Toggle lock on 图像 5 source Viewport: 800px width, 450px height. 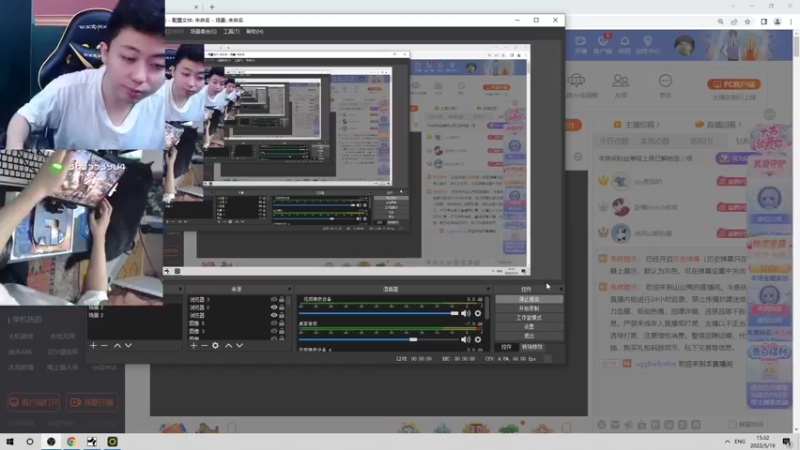(282, 323)
